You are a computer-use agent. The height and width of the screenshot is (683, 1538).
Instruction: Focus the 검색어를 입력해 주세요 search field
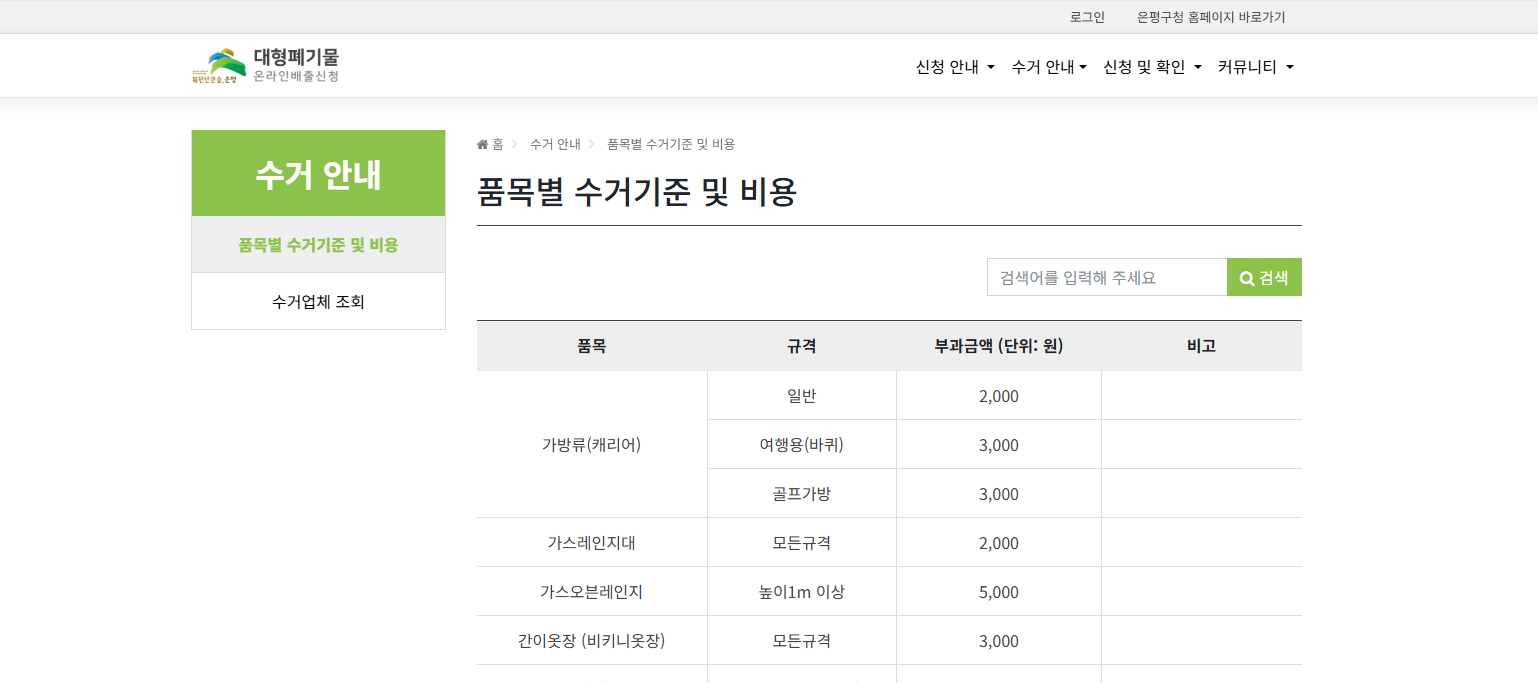[x=1107, y=277]
